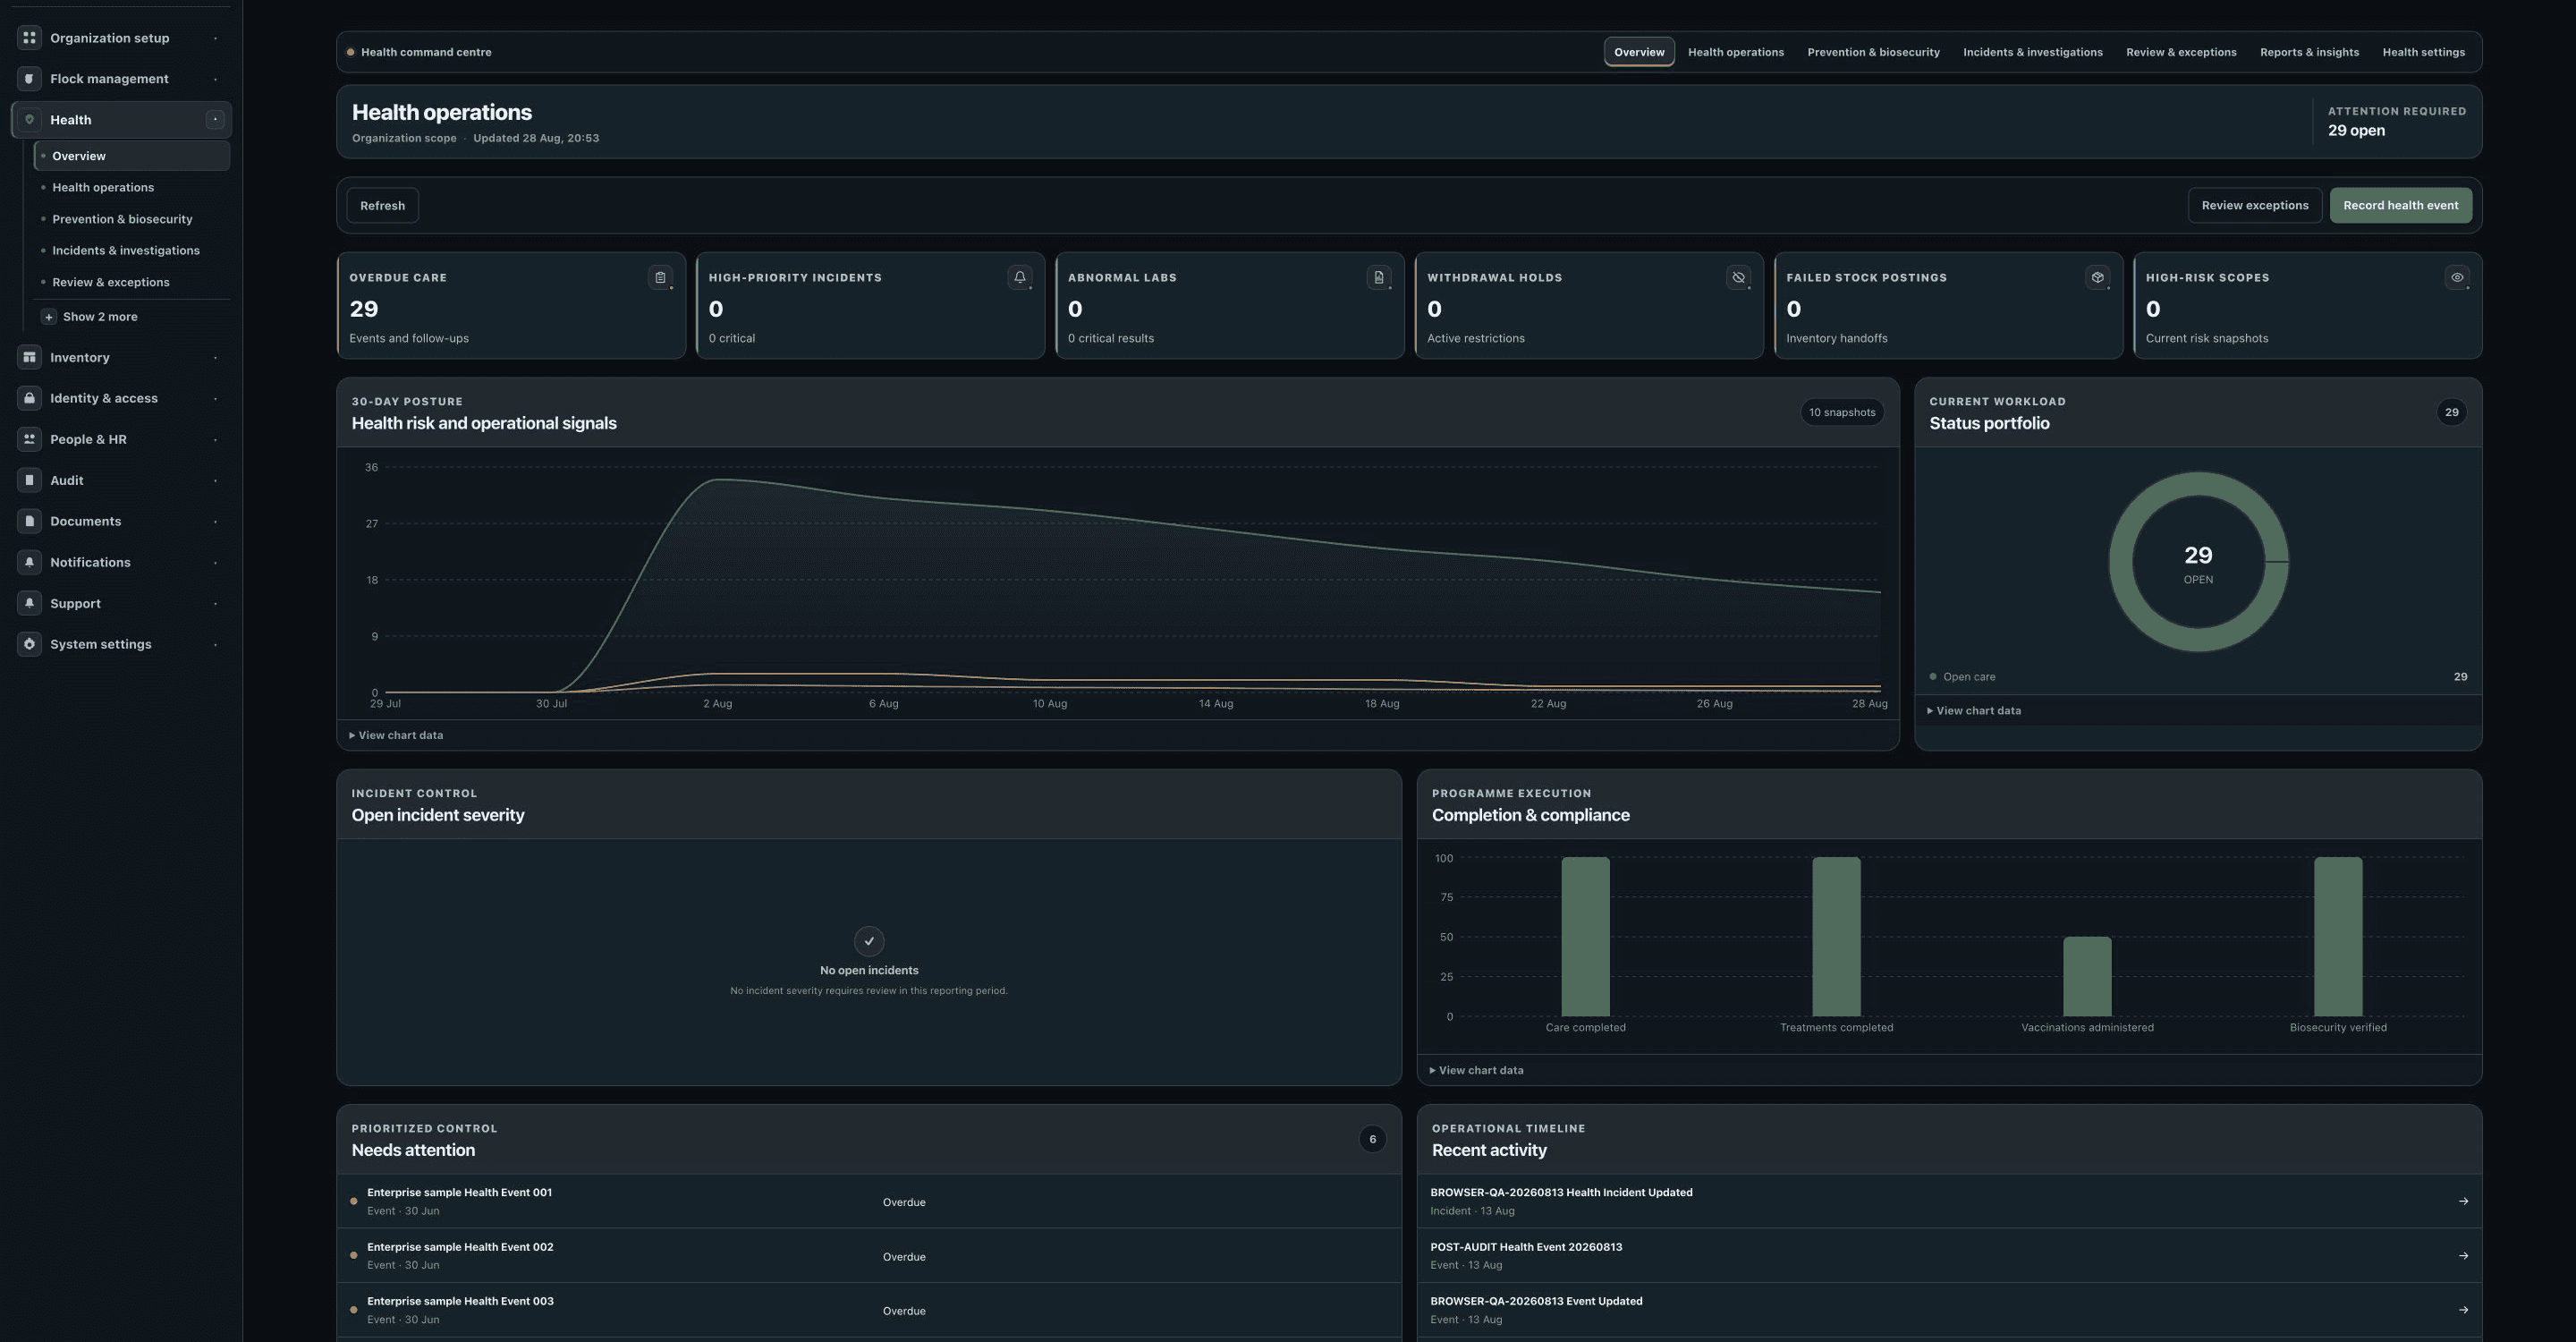Click the Support sidebar icon
The image size is (2576, 1342).
pos(29,603)
